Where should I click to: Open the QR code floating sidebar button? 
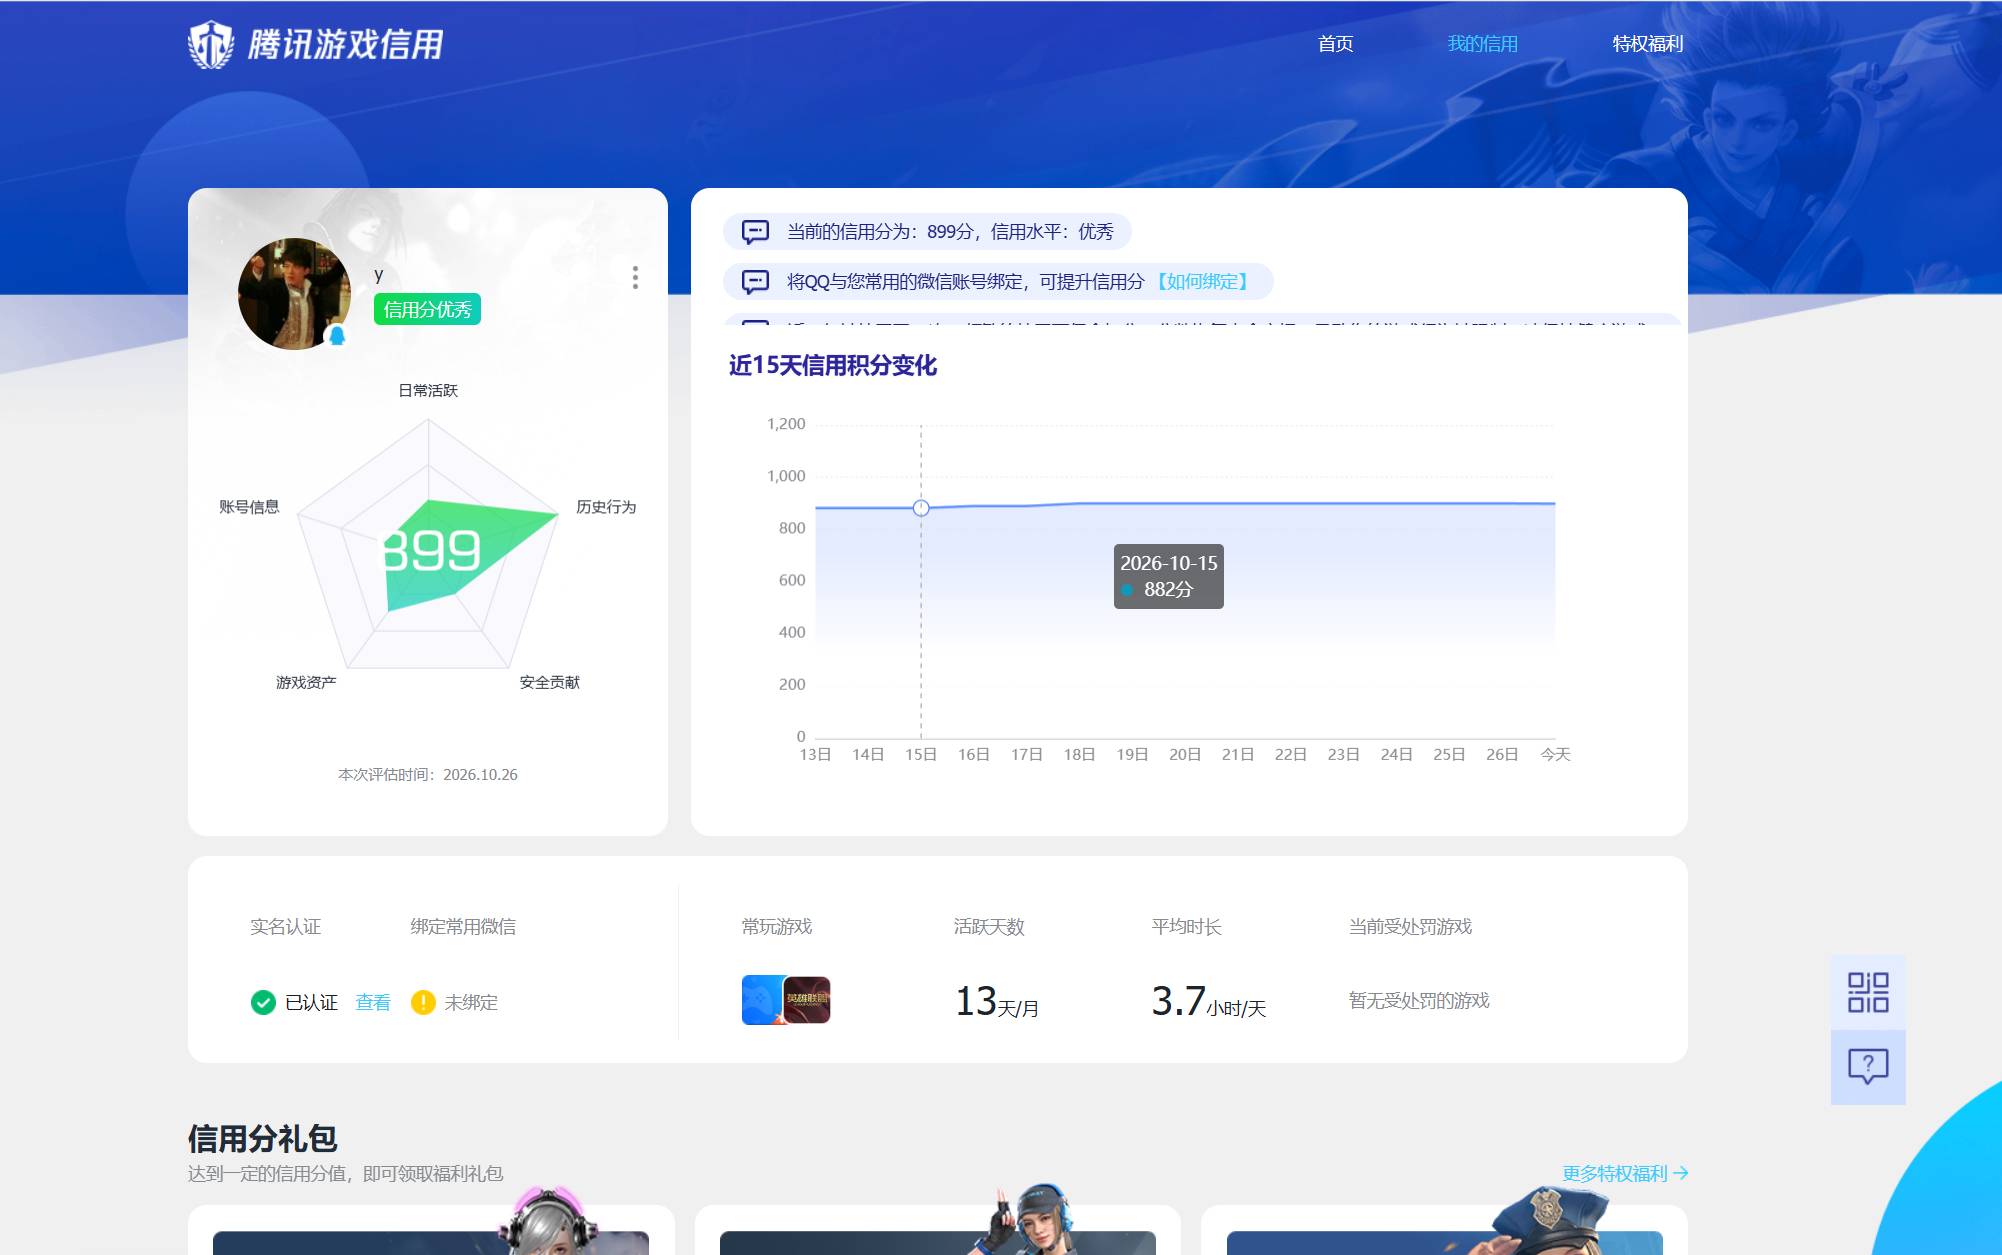tap(1867, 992)
